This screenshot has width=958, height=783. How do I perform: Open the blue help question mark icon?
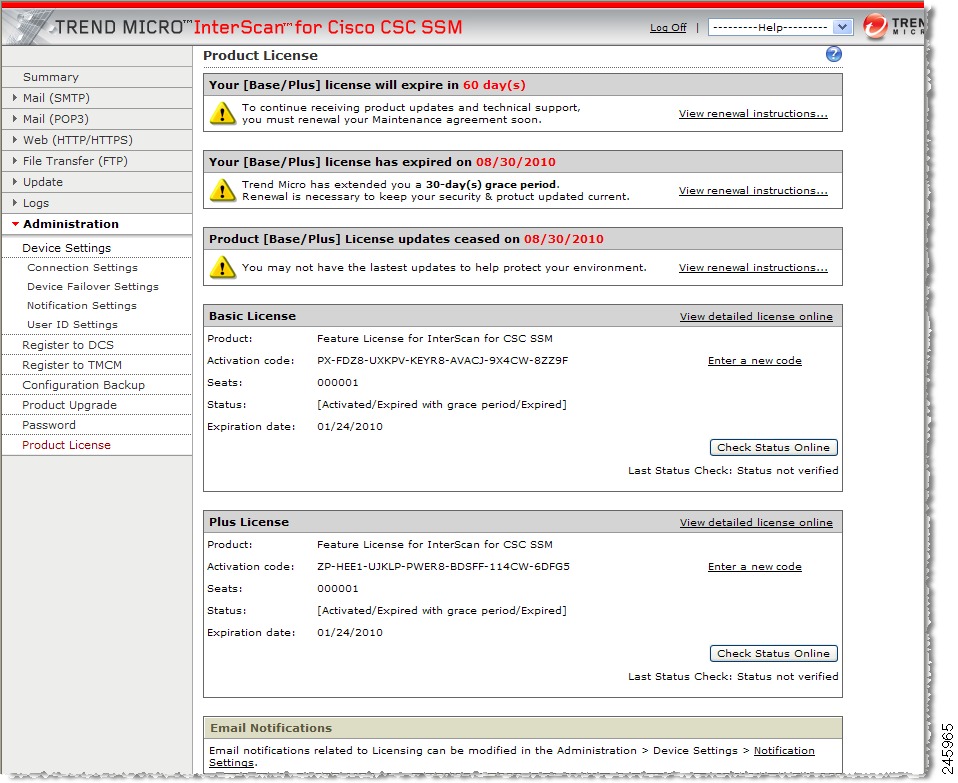pos(833,54)
